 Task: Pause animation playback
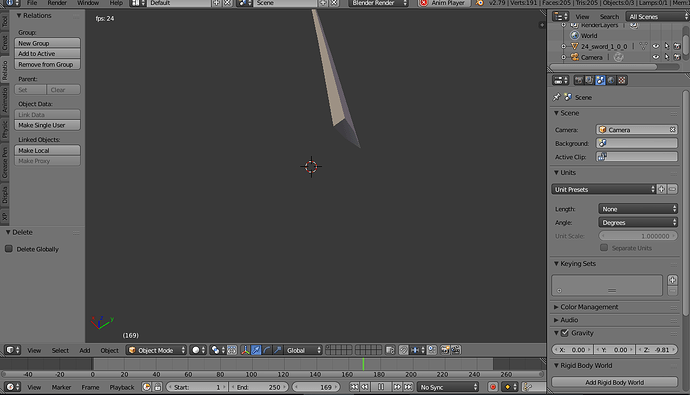[381, 387]
